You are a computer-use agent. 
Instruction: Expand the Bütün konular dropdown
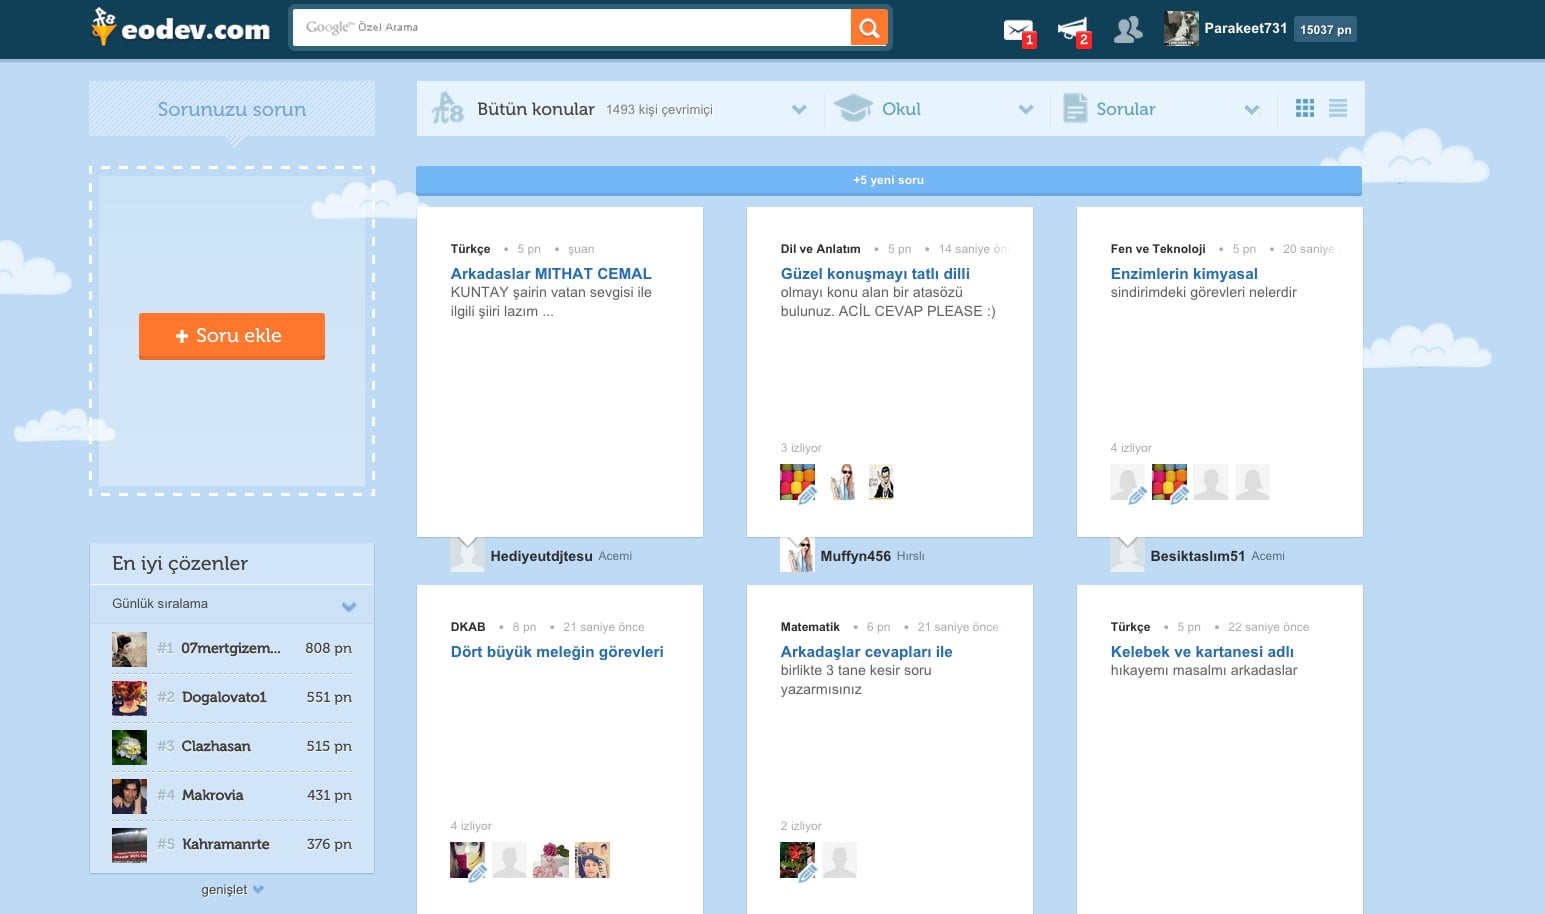click(799, 109)
